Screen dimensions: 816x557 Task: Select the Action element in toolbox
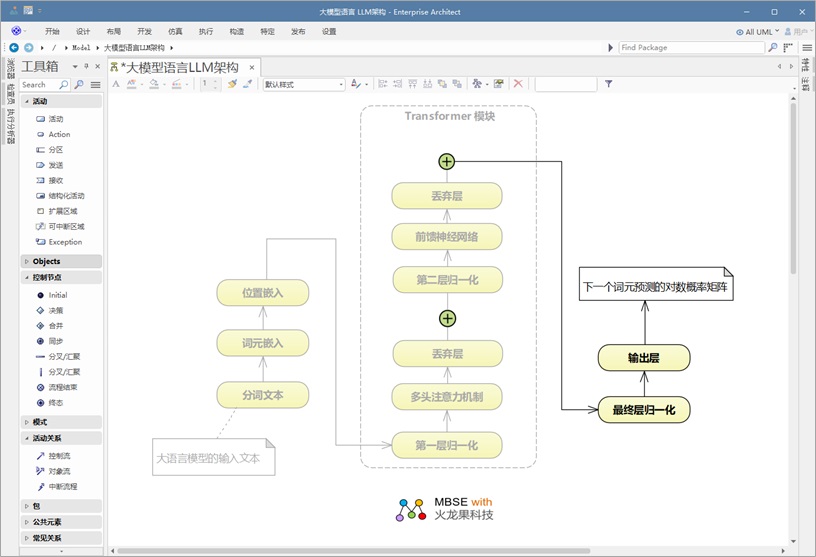tap(59, 134)
